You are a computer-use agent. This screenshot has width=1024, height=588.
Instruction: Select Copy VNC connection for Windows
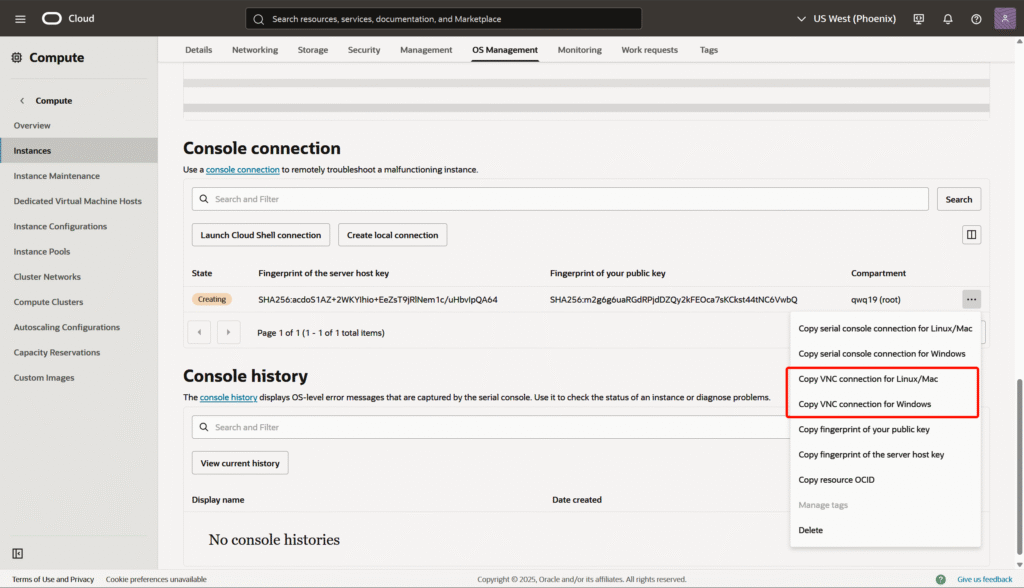[x=864, y=404]
